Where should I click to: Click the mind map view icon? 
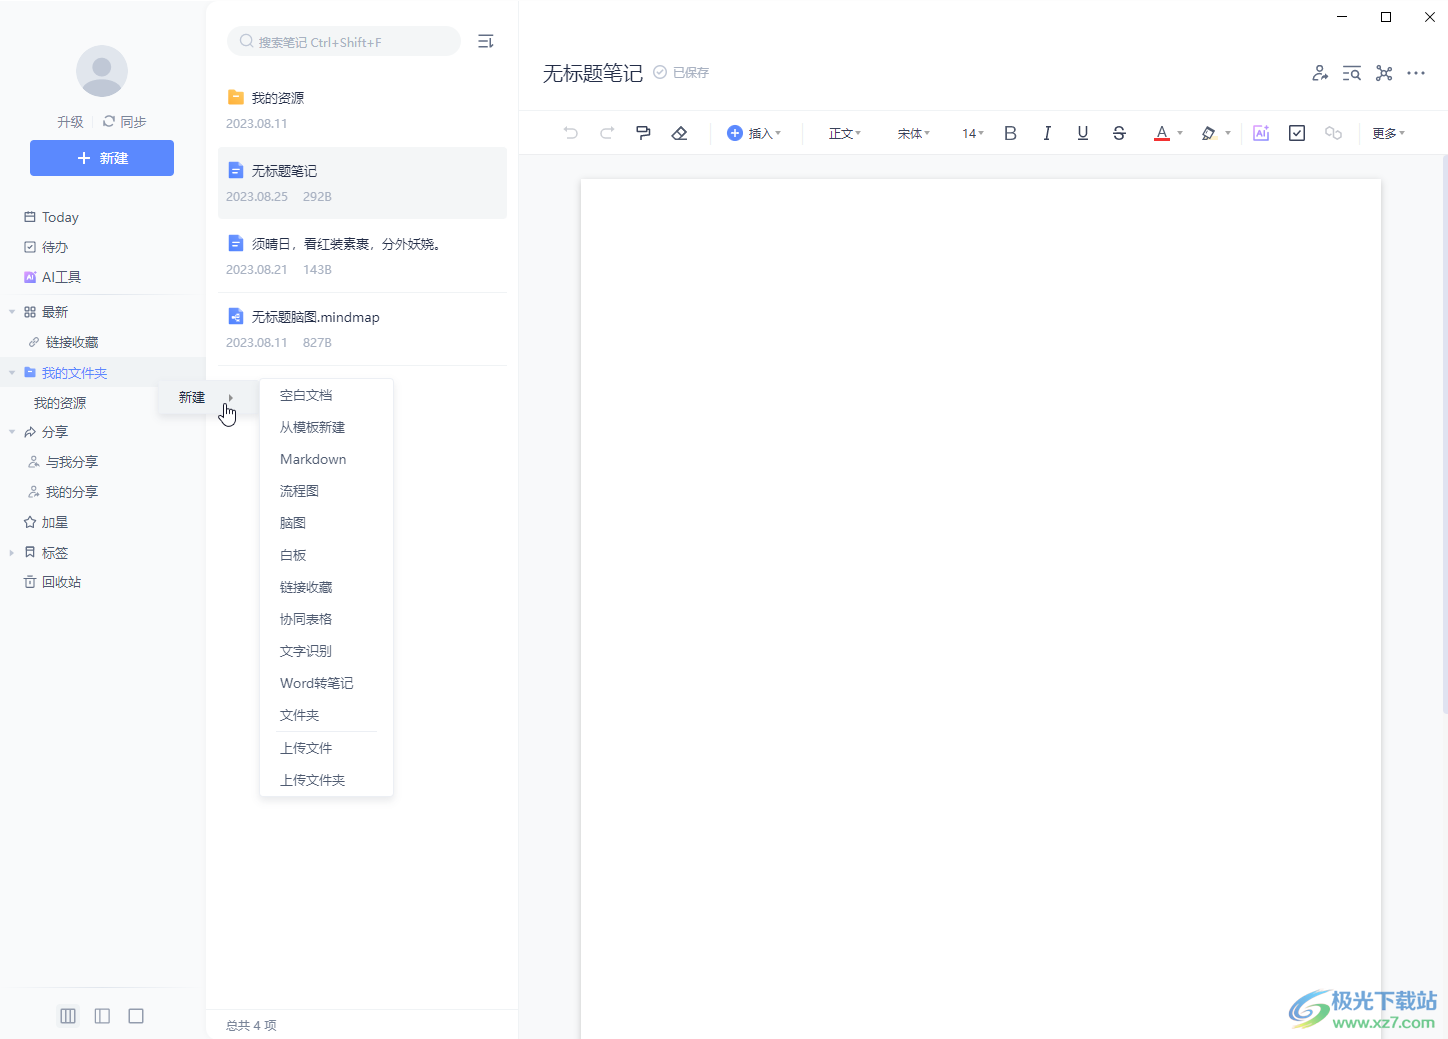(x=1384, y=73)
